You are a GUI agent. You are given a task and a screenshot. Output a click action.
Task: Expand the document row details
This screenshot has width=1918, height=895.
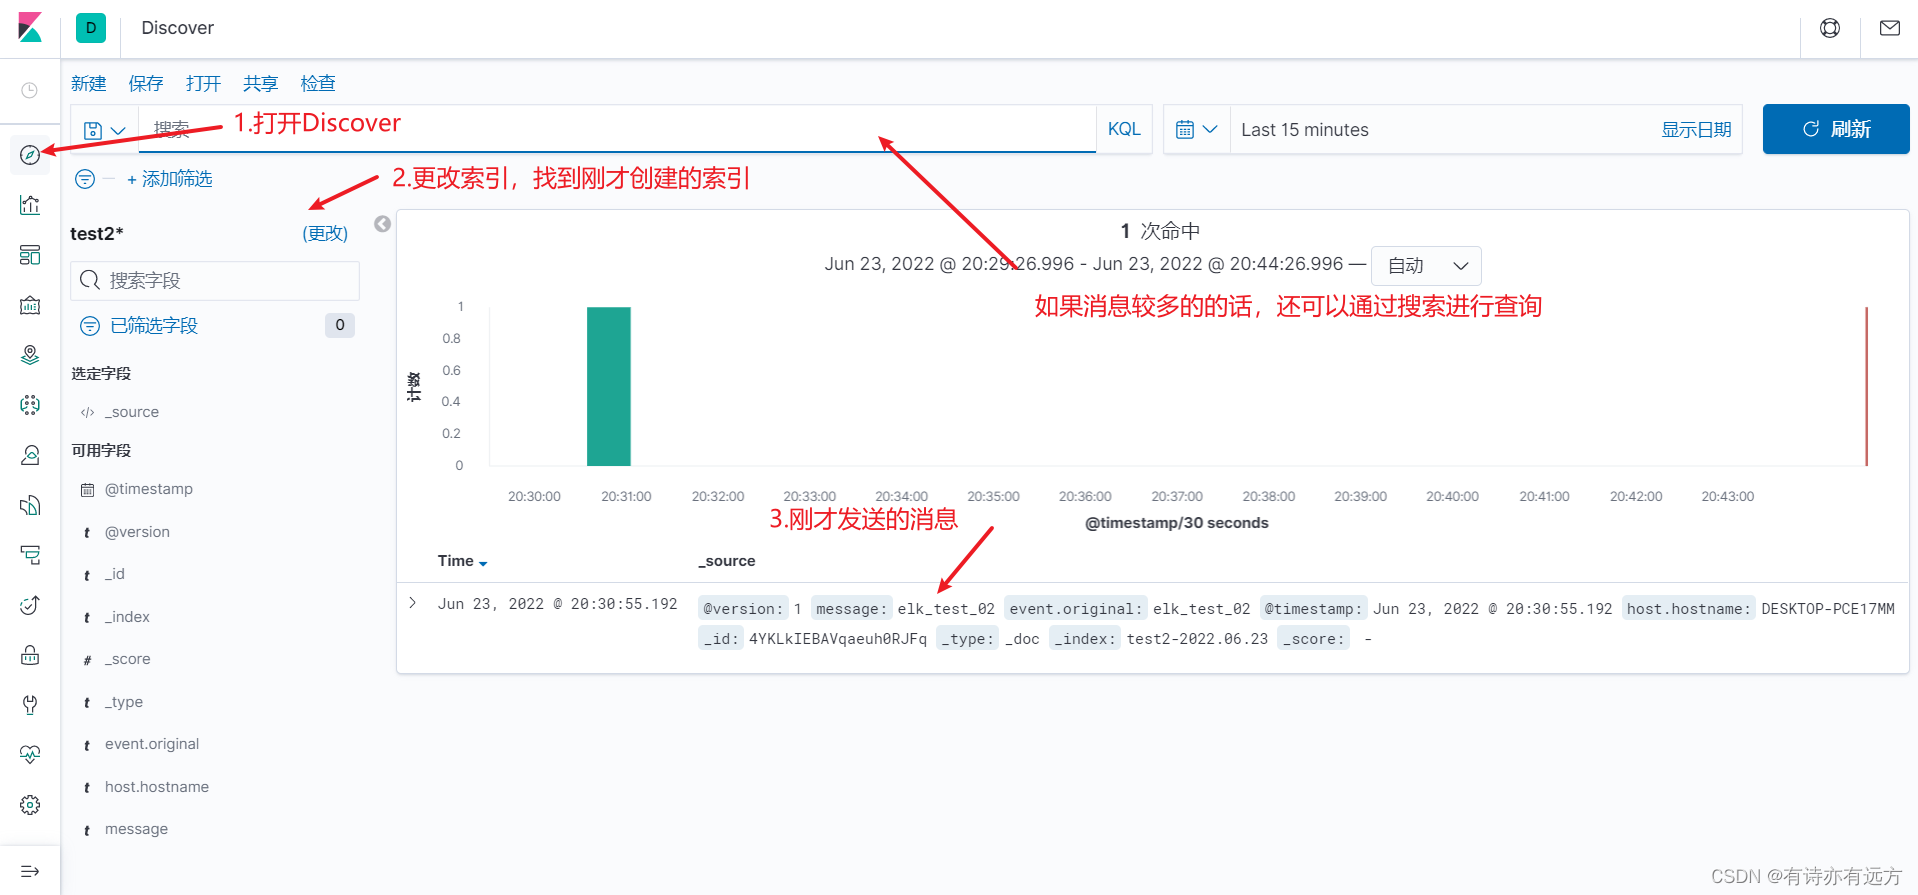pyautogui.click(x=412, y=603)
